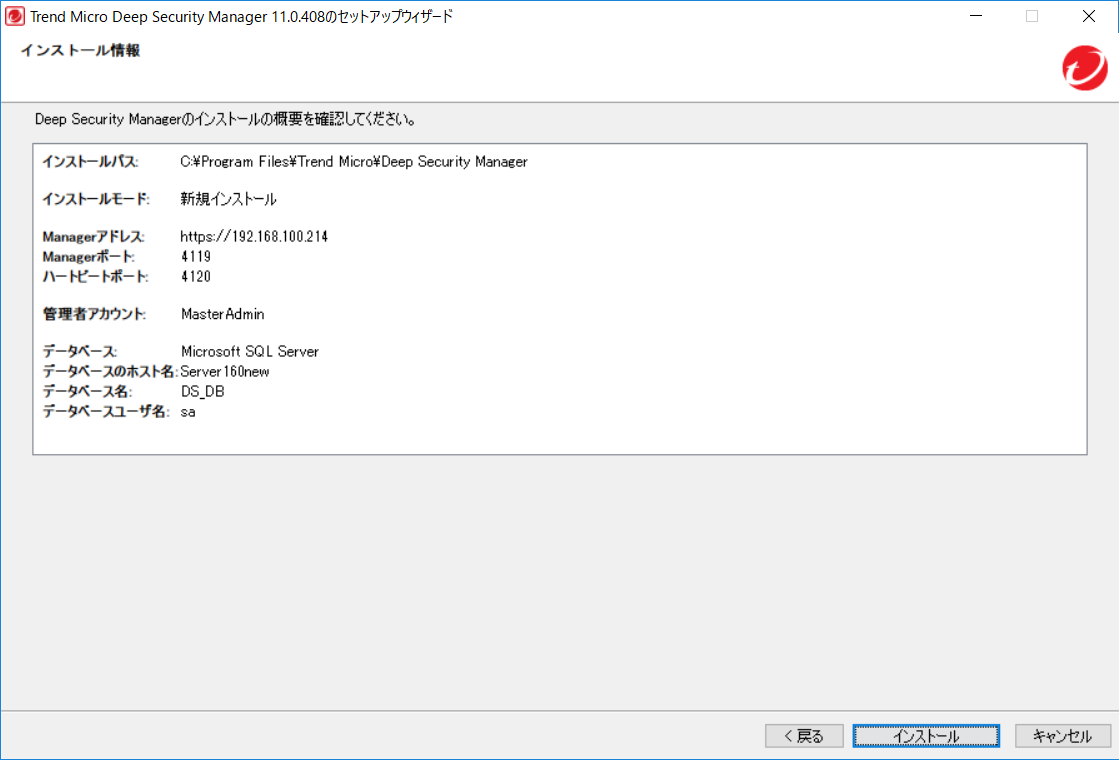Image resolution: width=1119 pixels, height=760 pixels.
Task: Select the install path C:¥Program Files¥Trend Micro¥Deep Security Manager
Action: pos(354,162)
